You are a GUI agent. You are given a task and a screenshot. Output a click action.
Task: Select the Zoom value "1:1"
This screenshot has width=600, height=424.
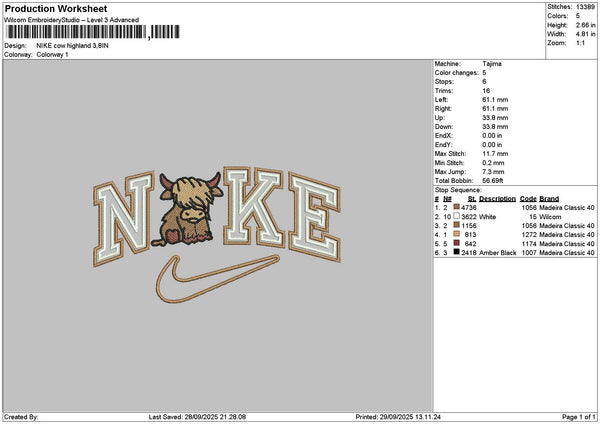(x=580, y=43)
